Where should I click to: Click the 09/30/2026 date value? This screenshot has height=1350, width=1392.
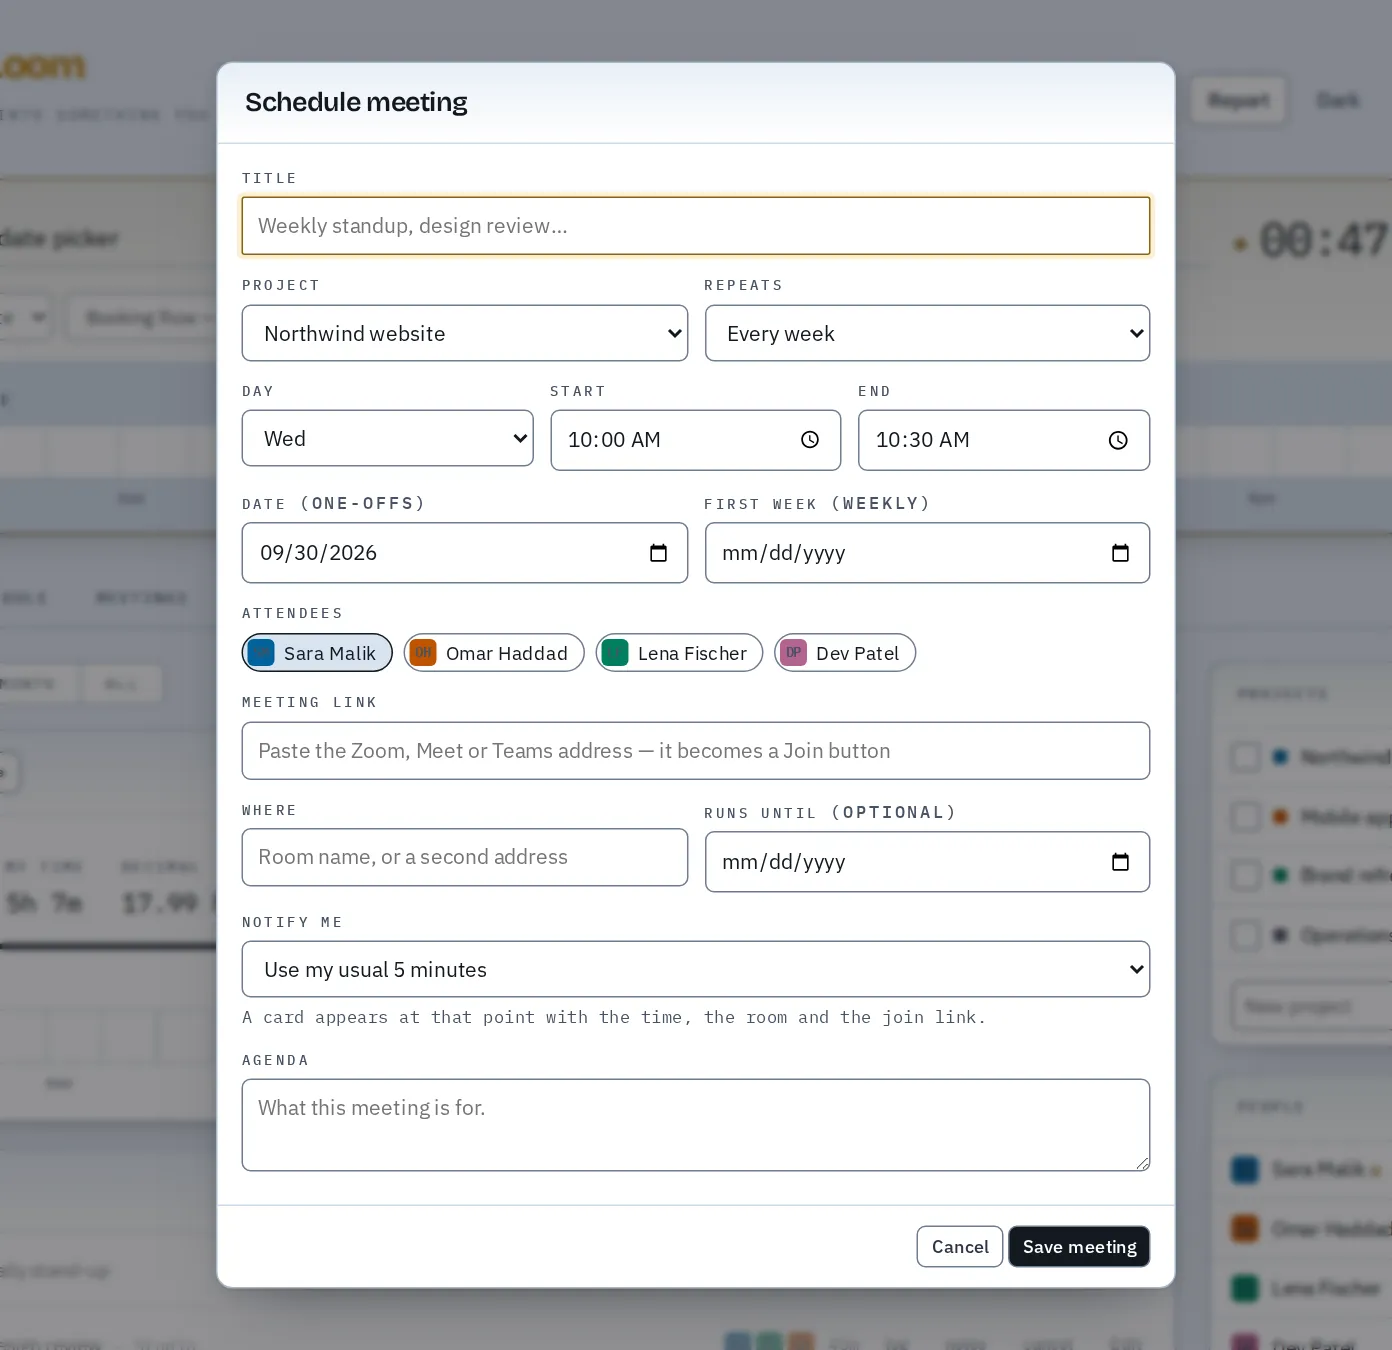[318, 553]
